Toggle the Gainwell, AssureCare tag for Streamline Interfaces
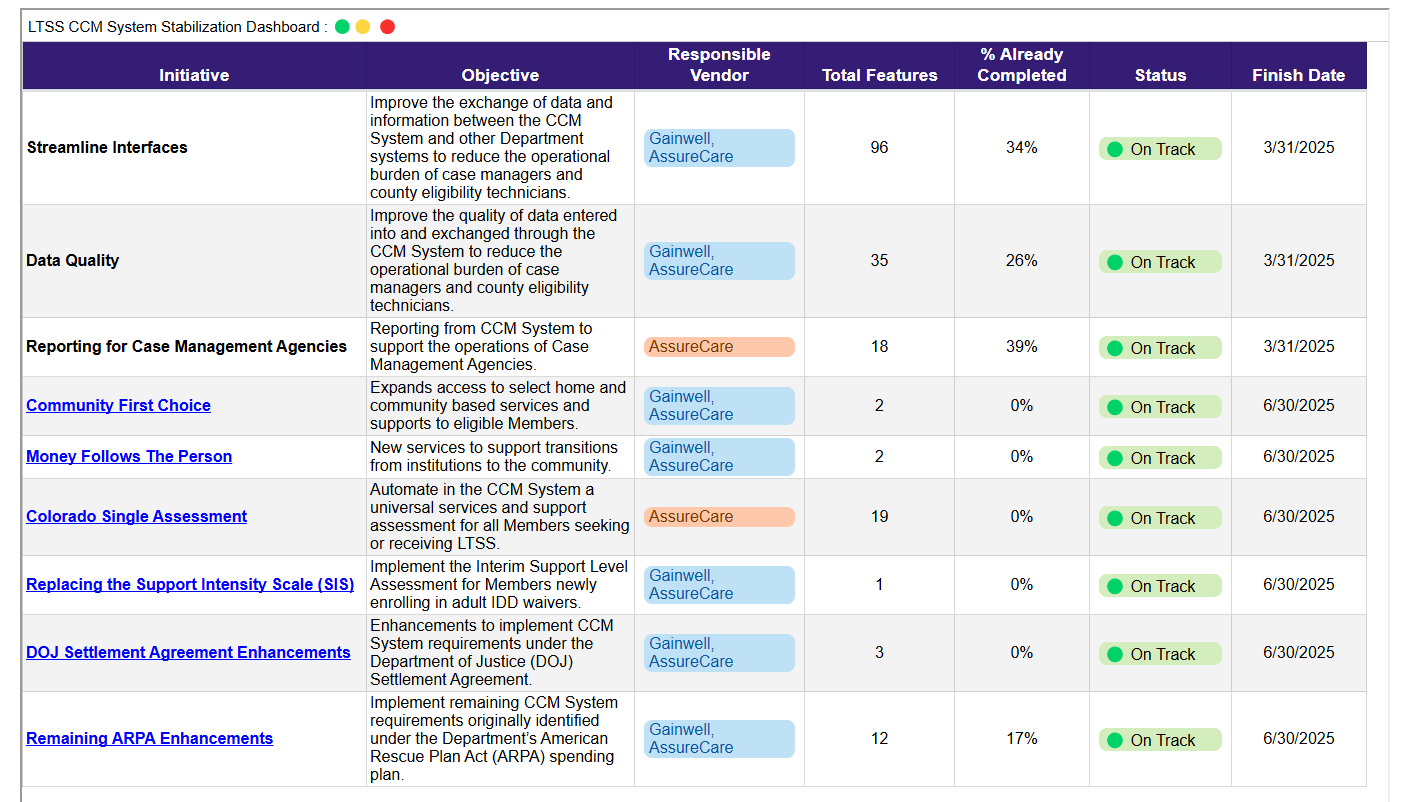Screen dimensions: 1405x802 (719, 147)
